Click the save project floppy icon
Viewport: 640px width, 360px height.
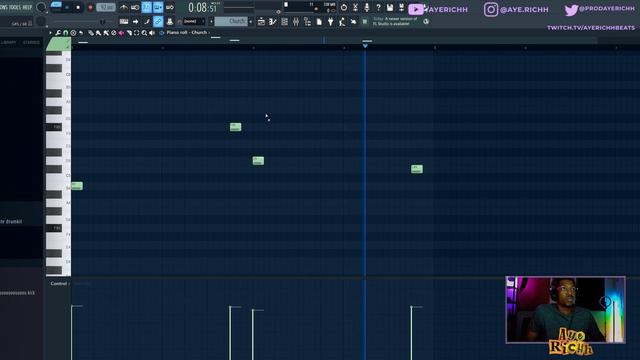click(390, 7)
